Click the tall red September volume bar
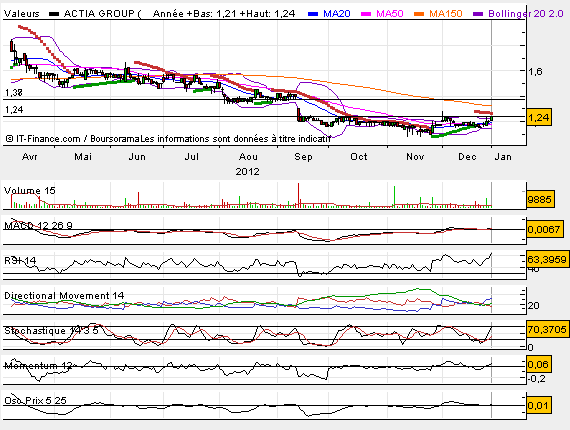 (x=298, y=195)
